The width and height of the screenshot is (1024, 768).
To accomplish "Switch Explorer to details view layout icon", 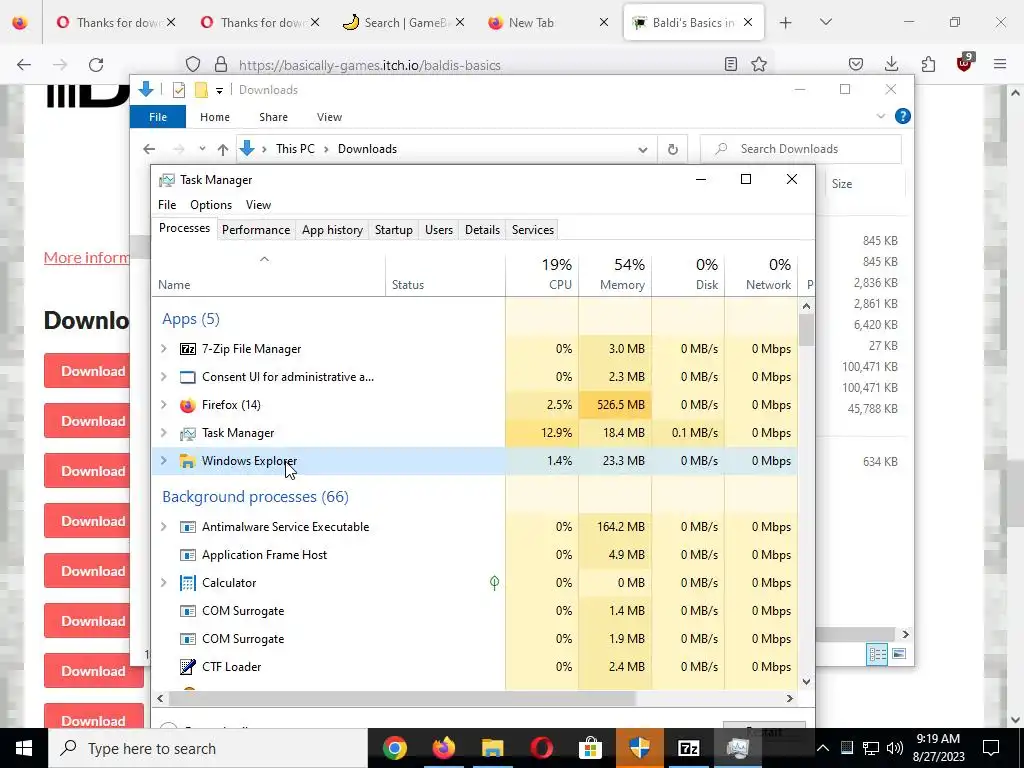I will (x=877, y=654).
